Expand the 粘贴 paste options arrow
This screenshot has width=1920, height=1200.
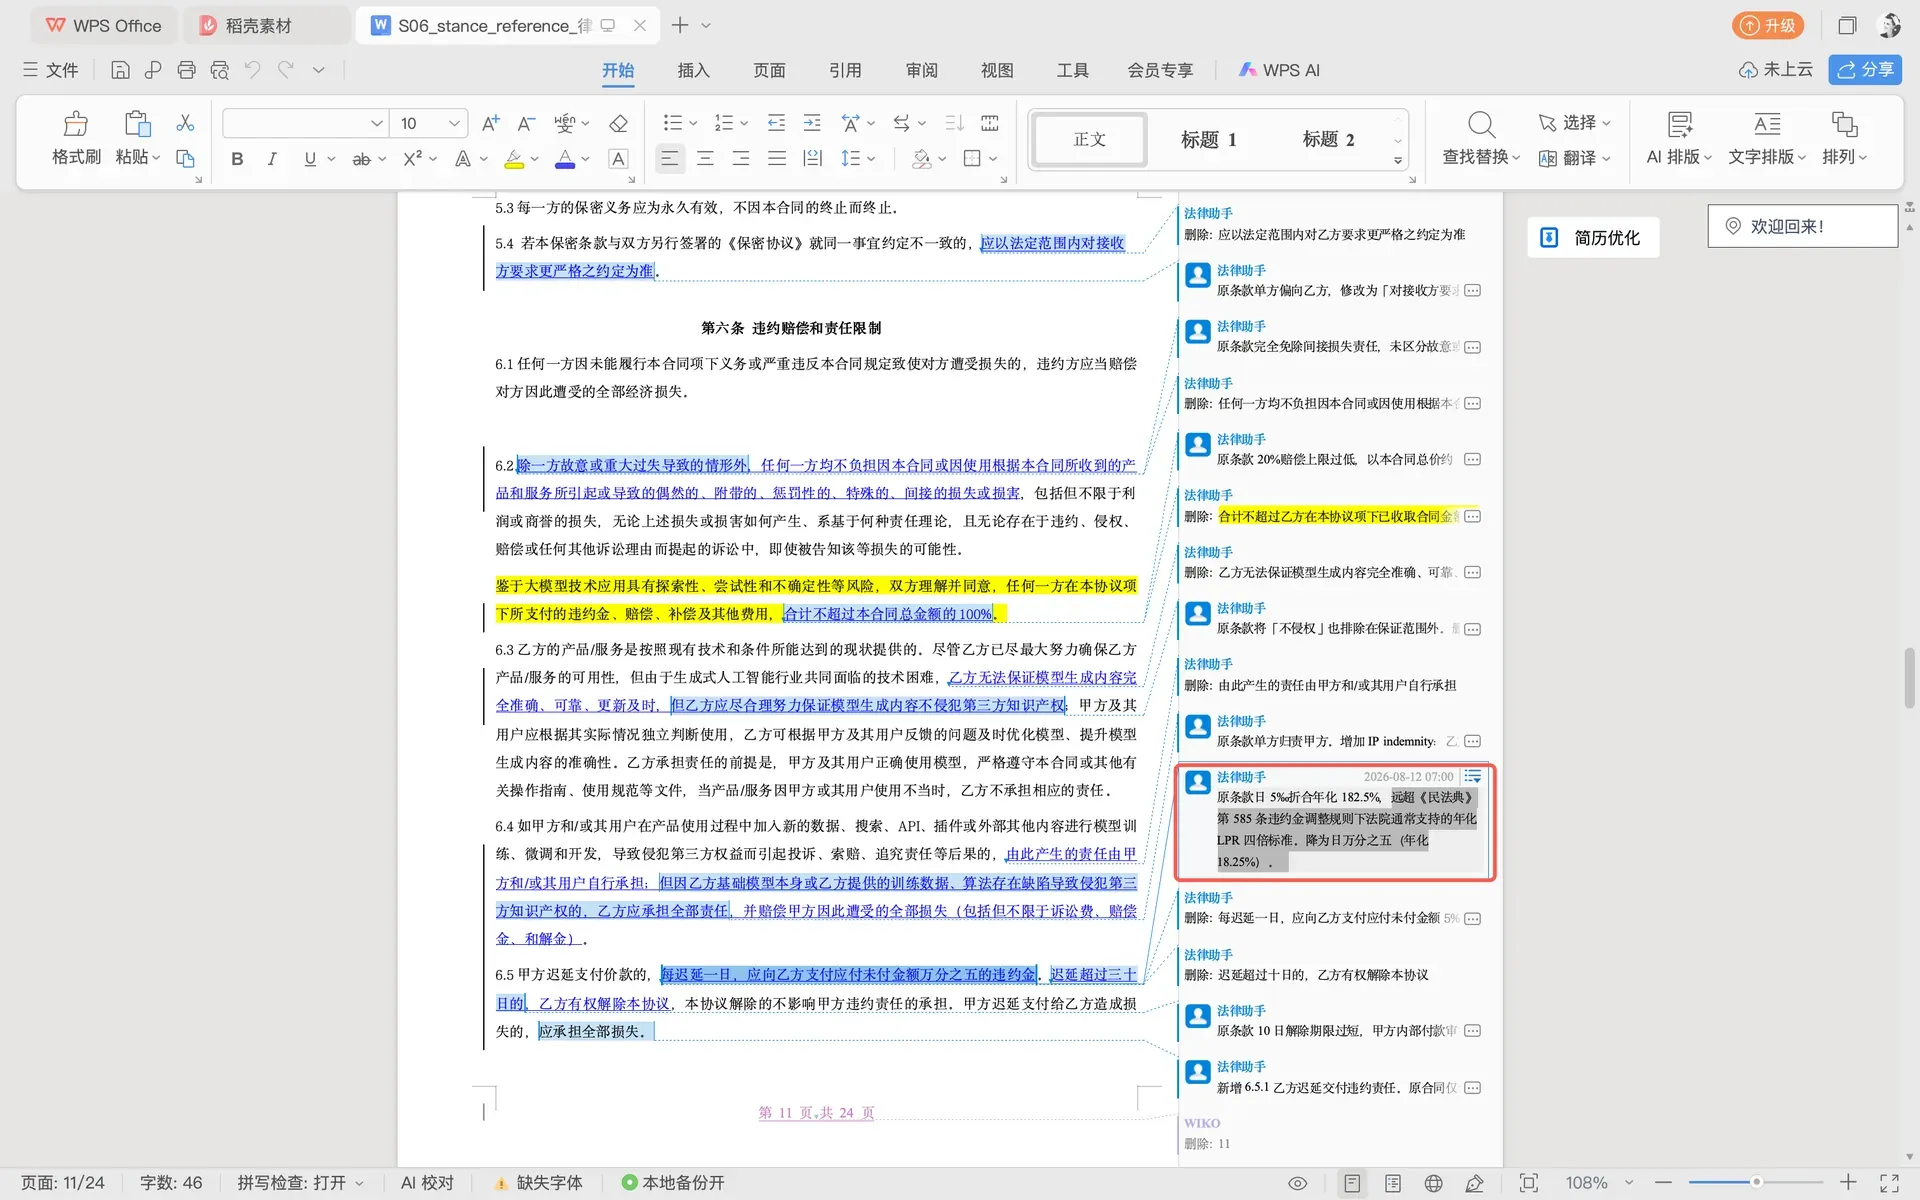click(x=156, y=157)
